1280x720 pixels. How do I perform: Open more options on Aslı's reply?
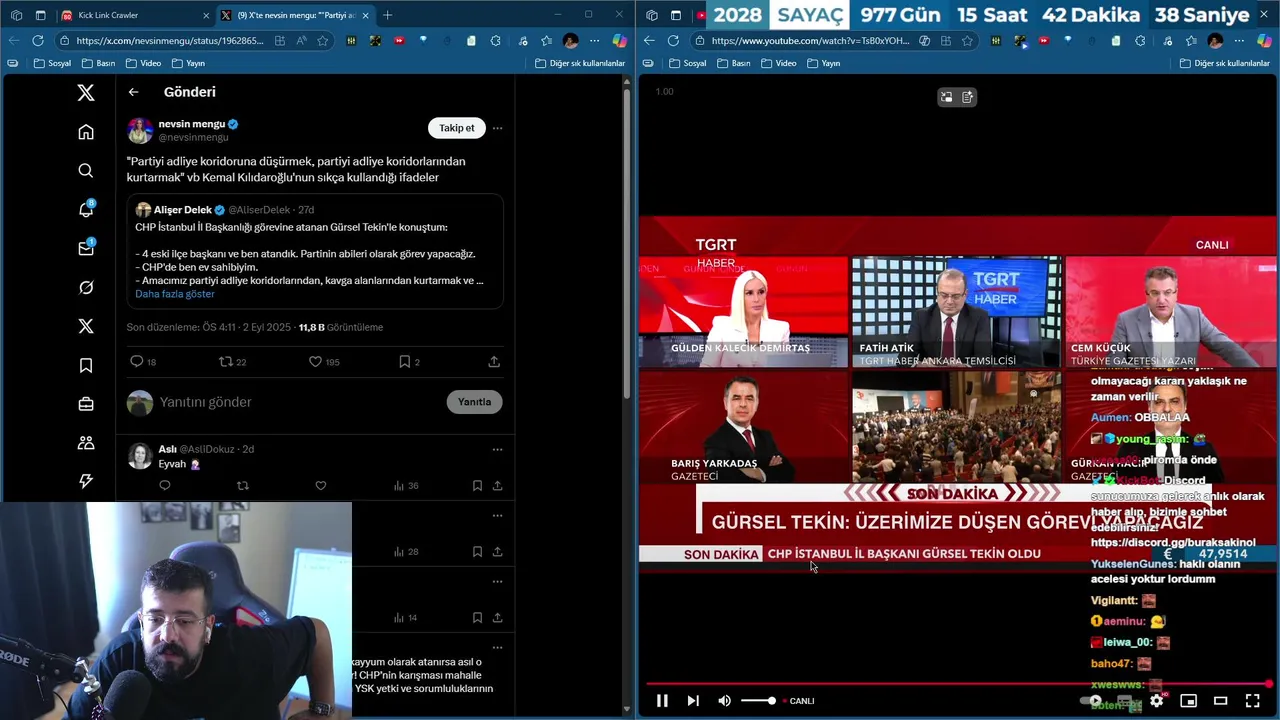coord(497,450)
